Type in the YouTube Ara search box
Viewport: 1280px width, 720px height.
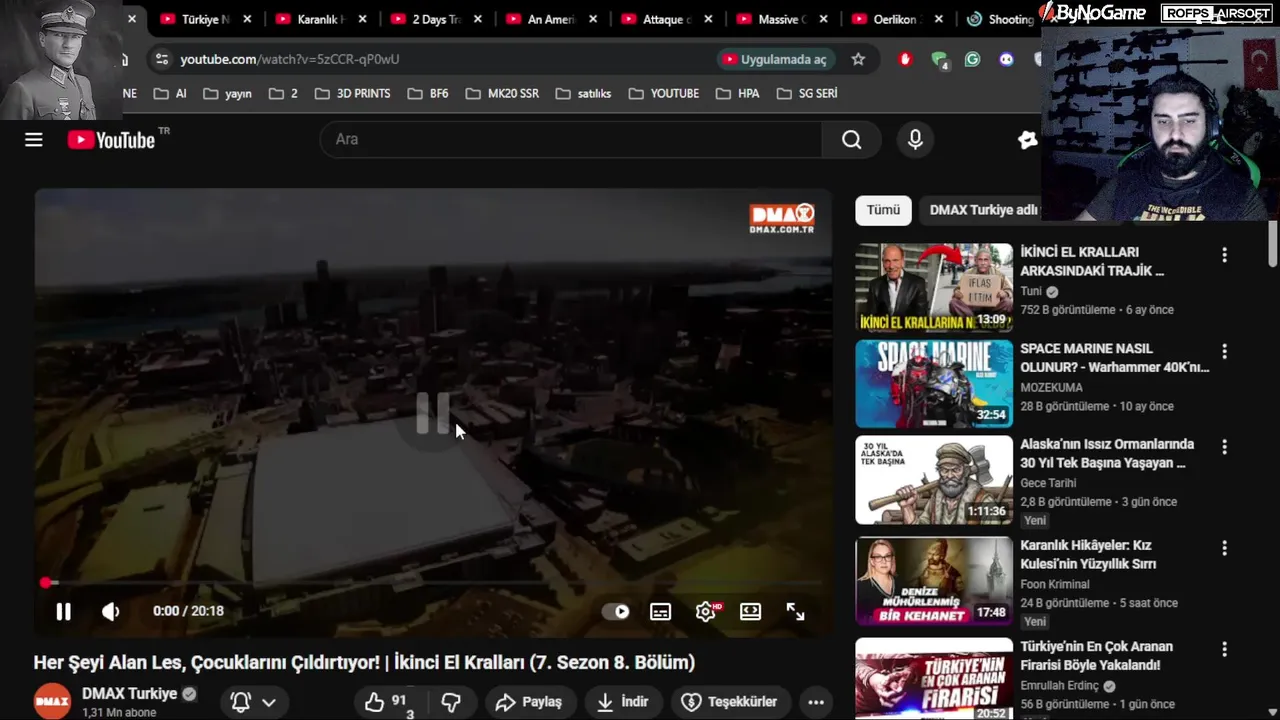571,140
